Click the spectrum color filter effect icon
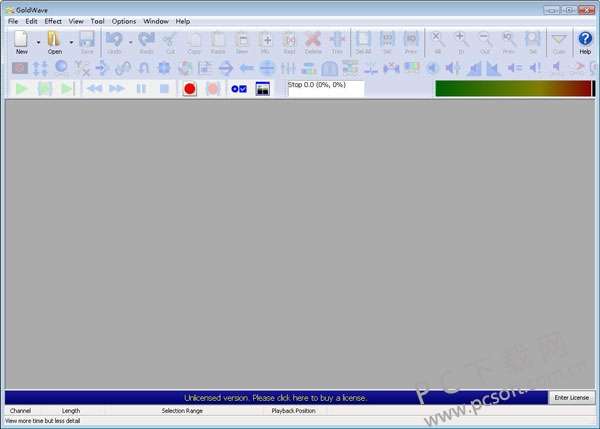This screenshot has height=429, width=600. (412, 68)
